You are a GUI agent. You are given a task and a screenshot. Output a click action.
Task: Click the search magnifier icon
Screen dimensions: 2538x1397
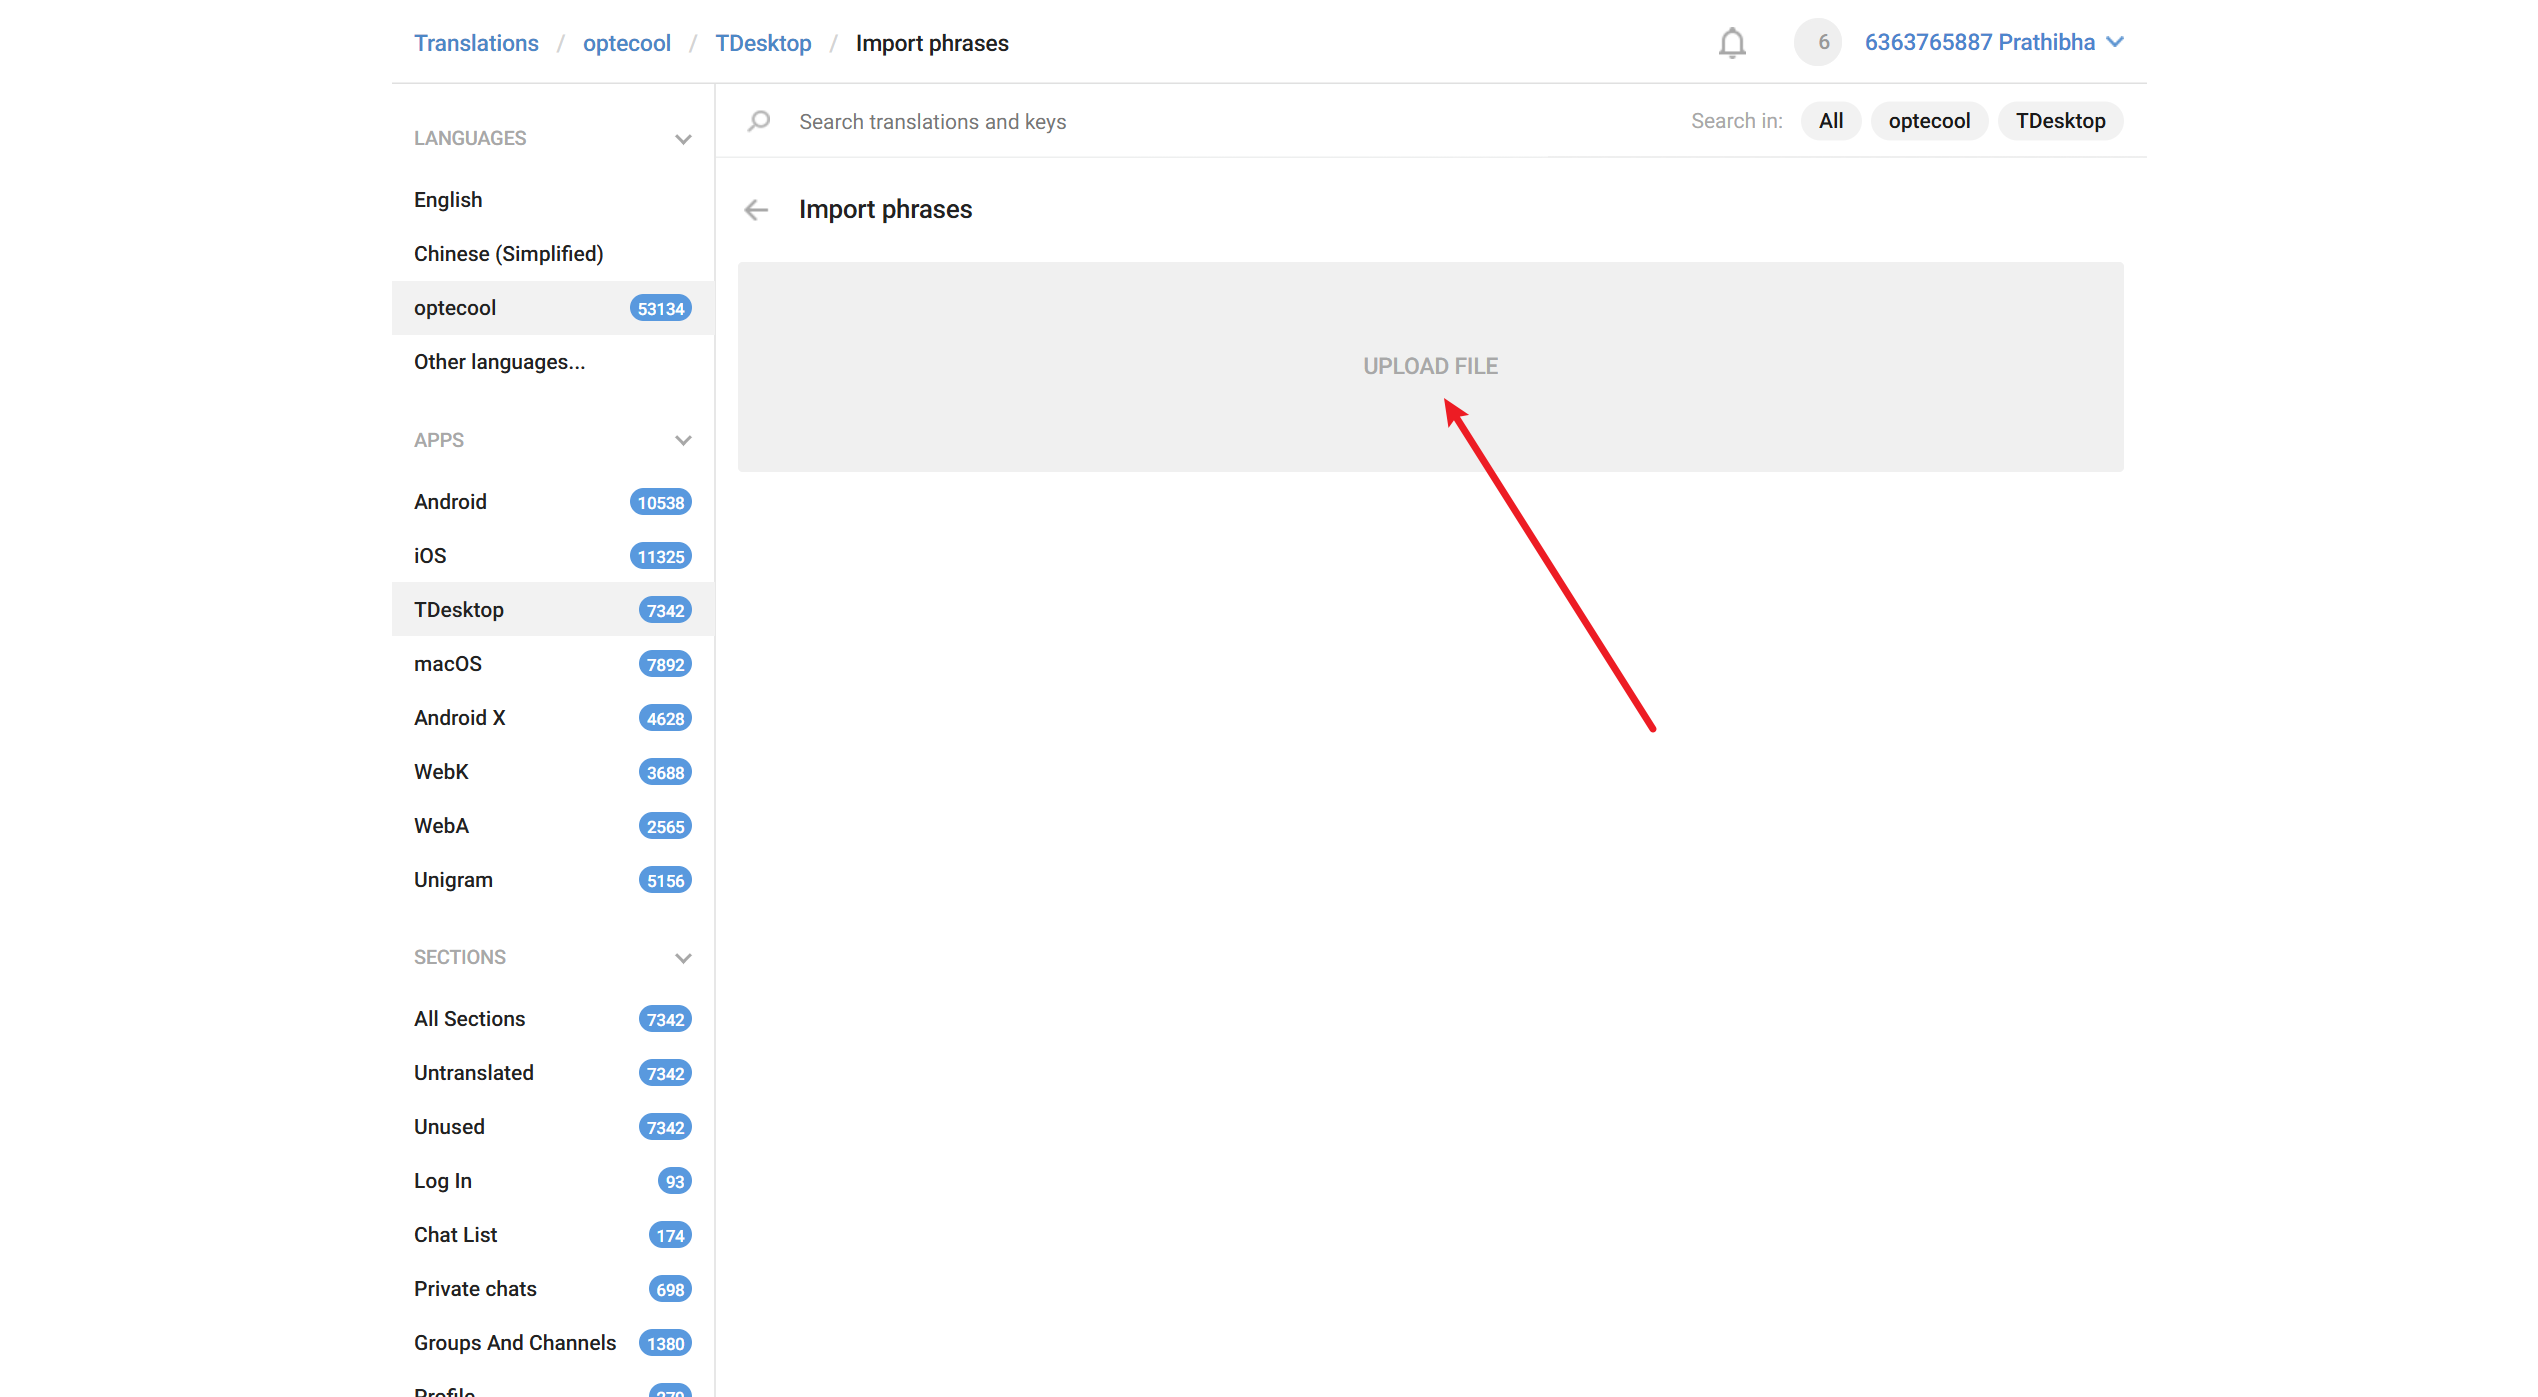pos(759,121)
